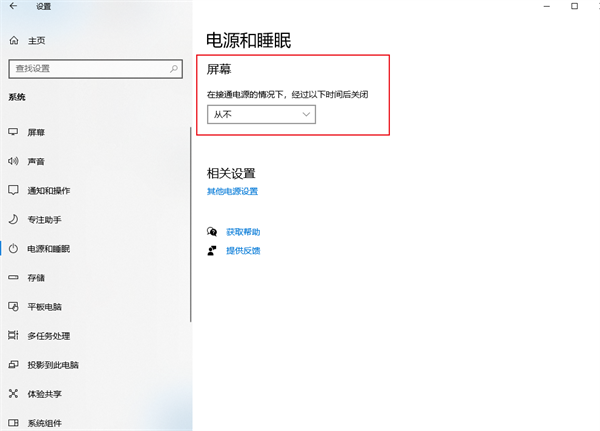Screen dimensions: 600x431
Task: Click the 屏幕 monitor icon in sidebar
Action: (x=13, y=132)
